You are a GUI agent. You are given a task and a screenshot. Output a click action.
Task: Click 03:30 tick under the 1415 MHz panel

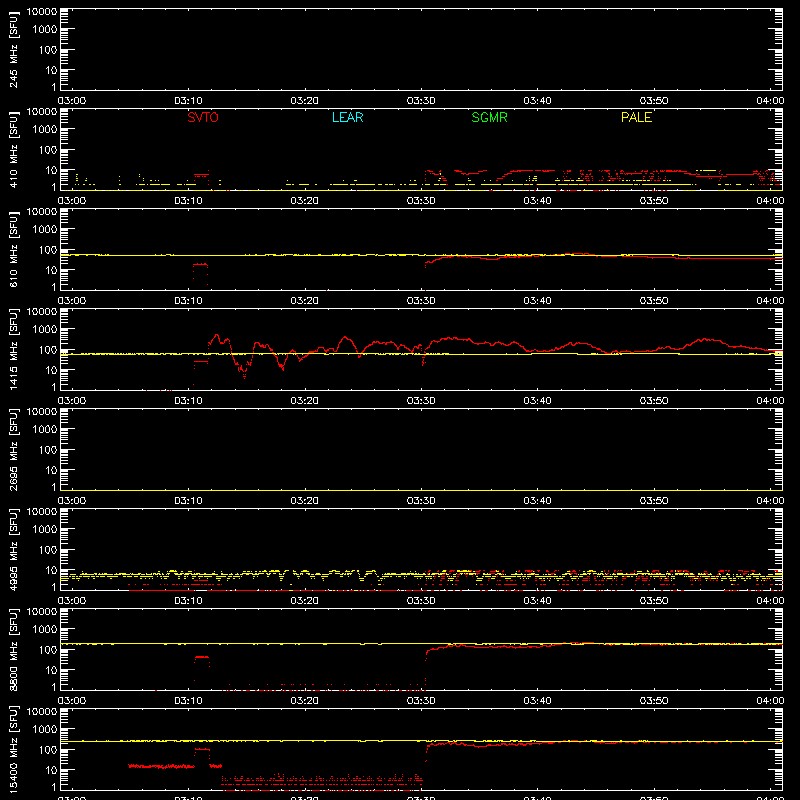tap(421, 401)
